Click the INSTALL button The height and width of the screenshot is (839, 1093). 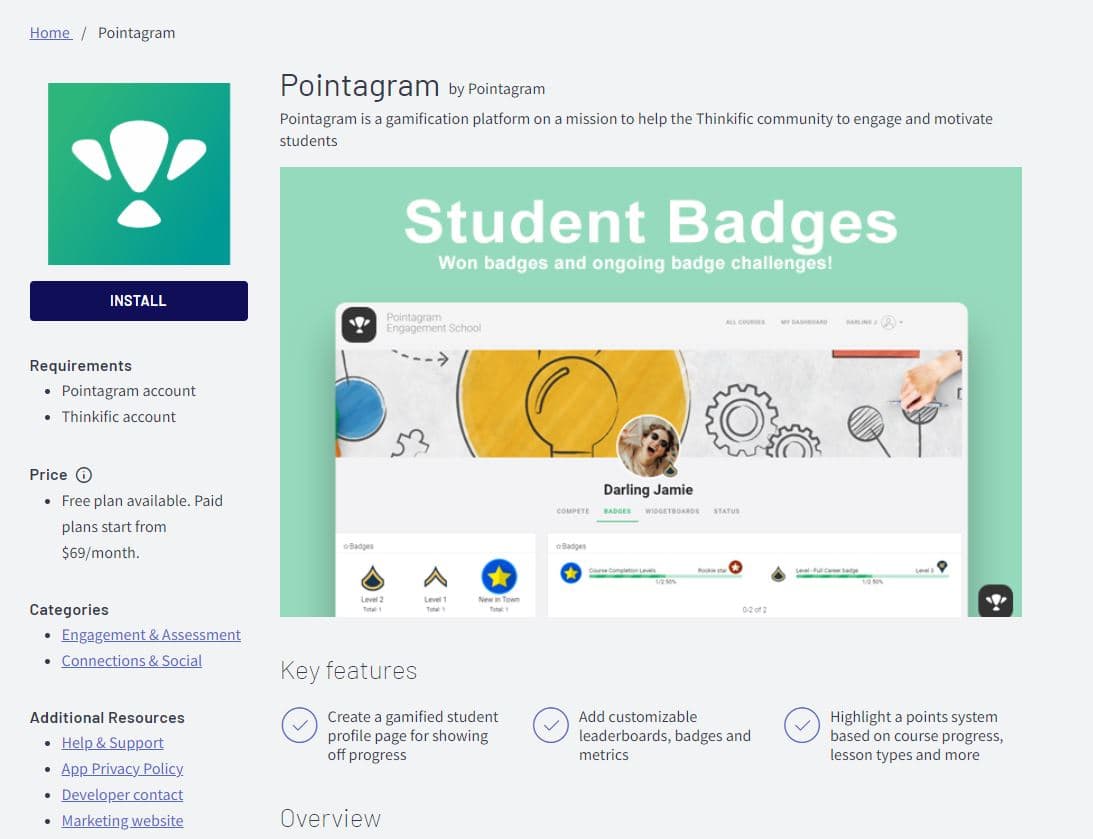tap(139, 300)
